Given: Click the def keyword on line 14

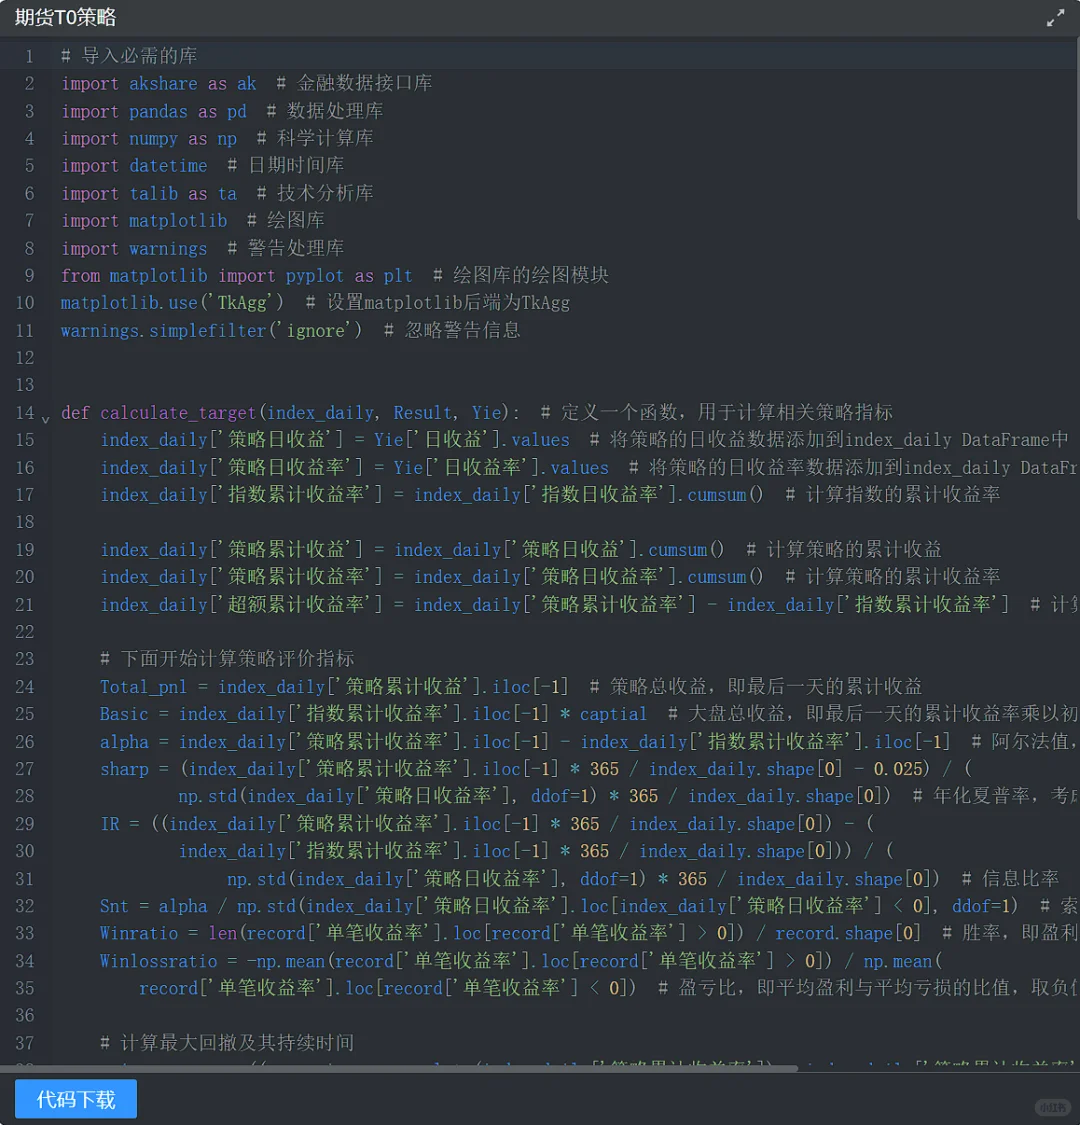Looking at the screenshot, I should pos(75,412).
